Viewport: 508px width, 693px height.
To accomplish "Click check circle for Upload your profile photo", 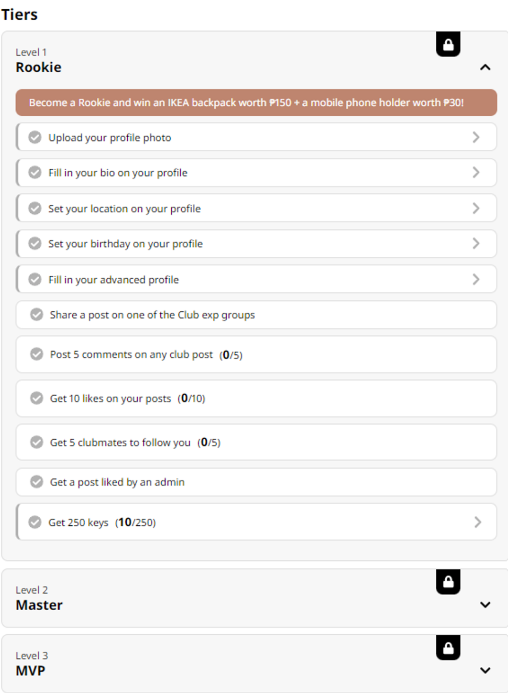I will click(35, 137).
